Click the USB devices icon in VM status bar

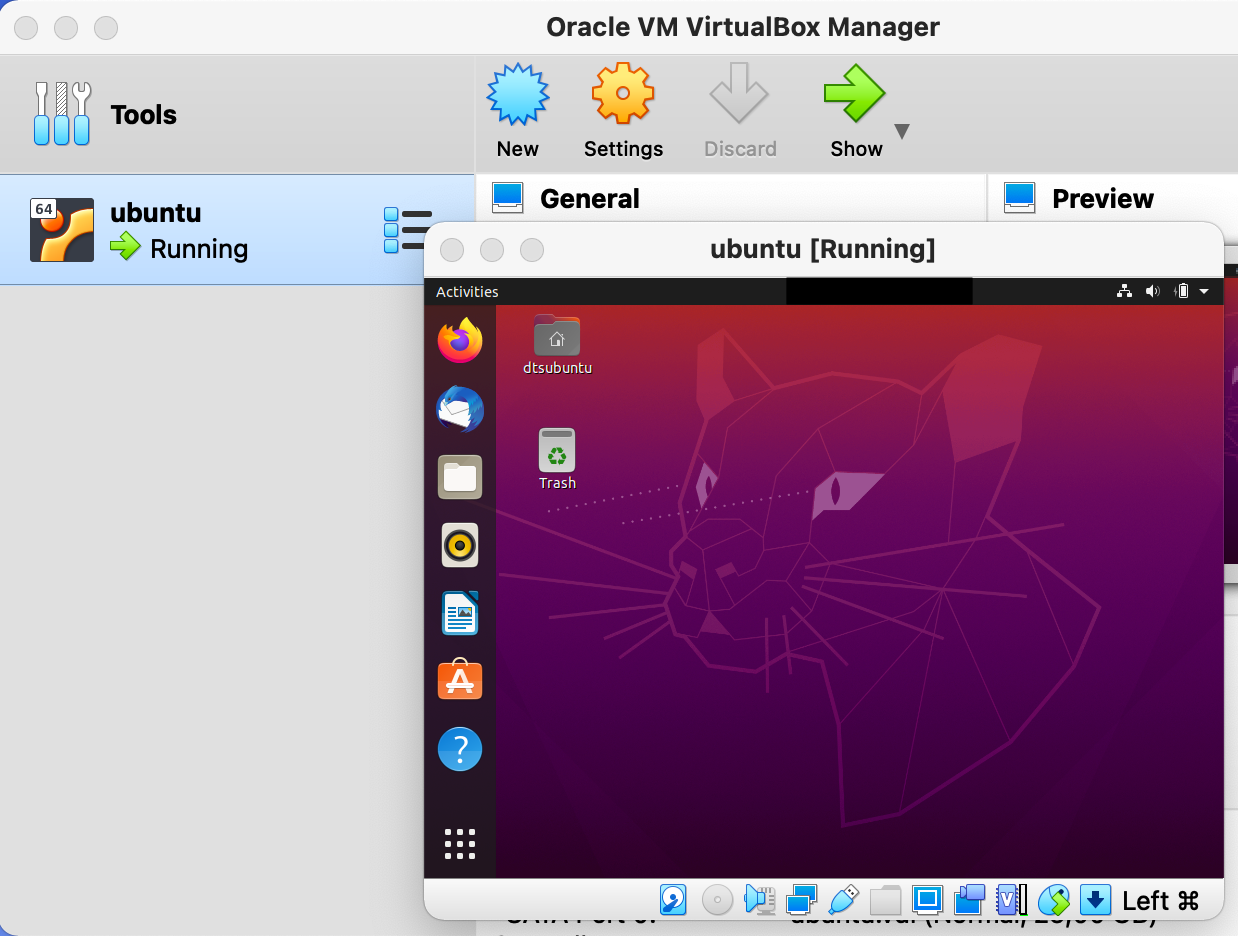click(x=843, y=900)
